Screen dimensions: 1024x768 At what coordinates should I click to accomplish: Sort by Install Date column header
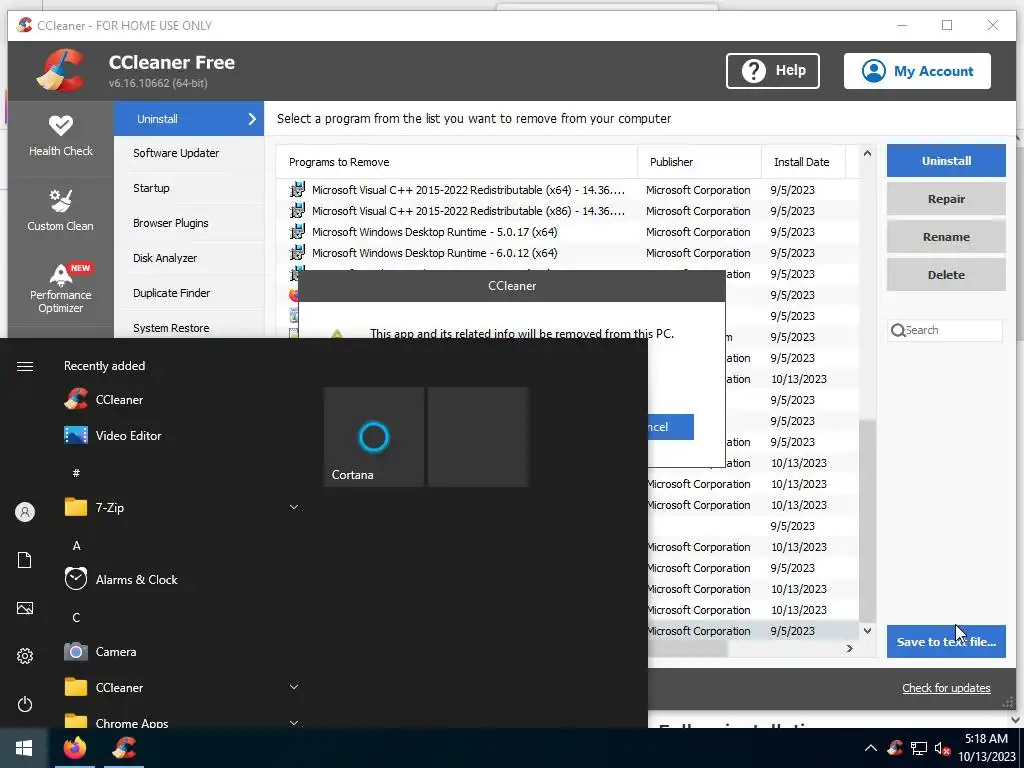803,162
